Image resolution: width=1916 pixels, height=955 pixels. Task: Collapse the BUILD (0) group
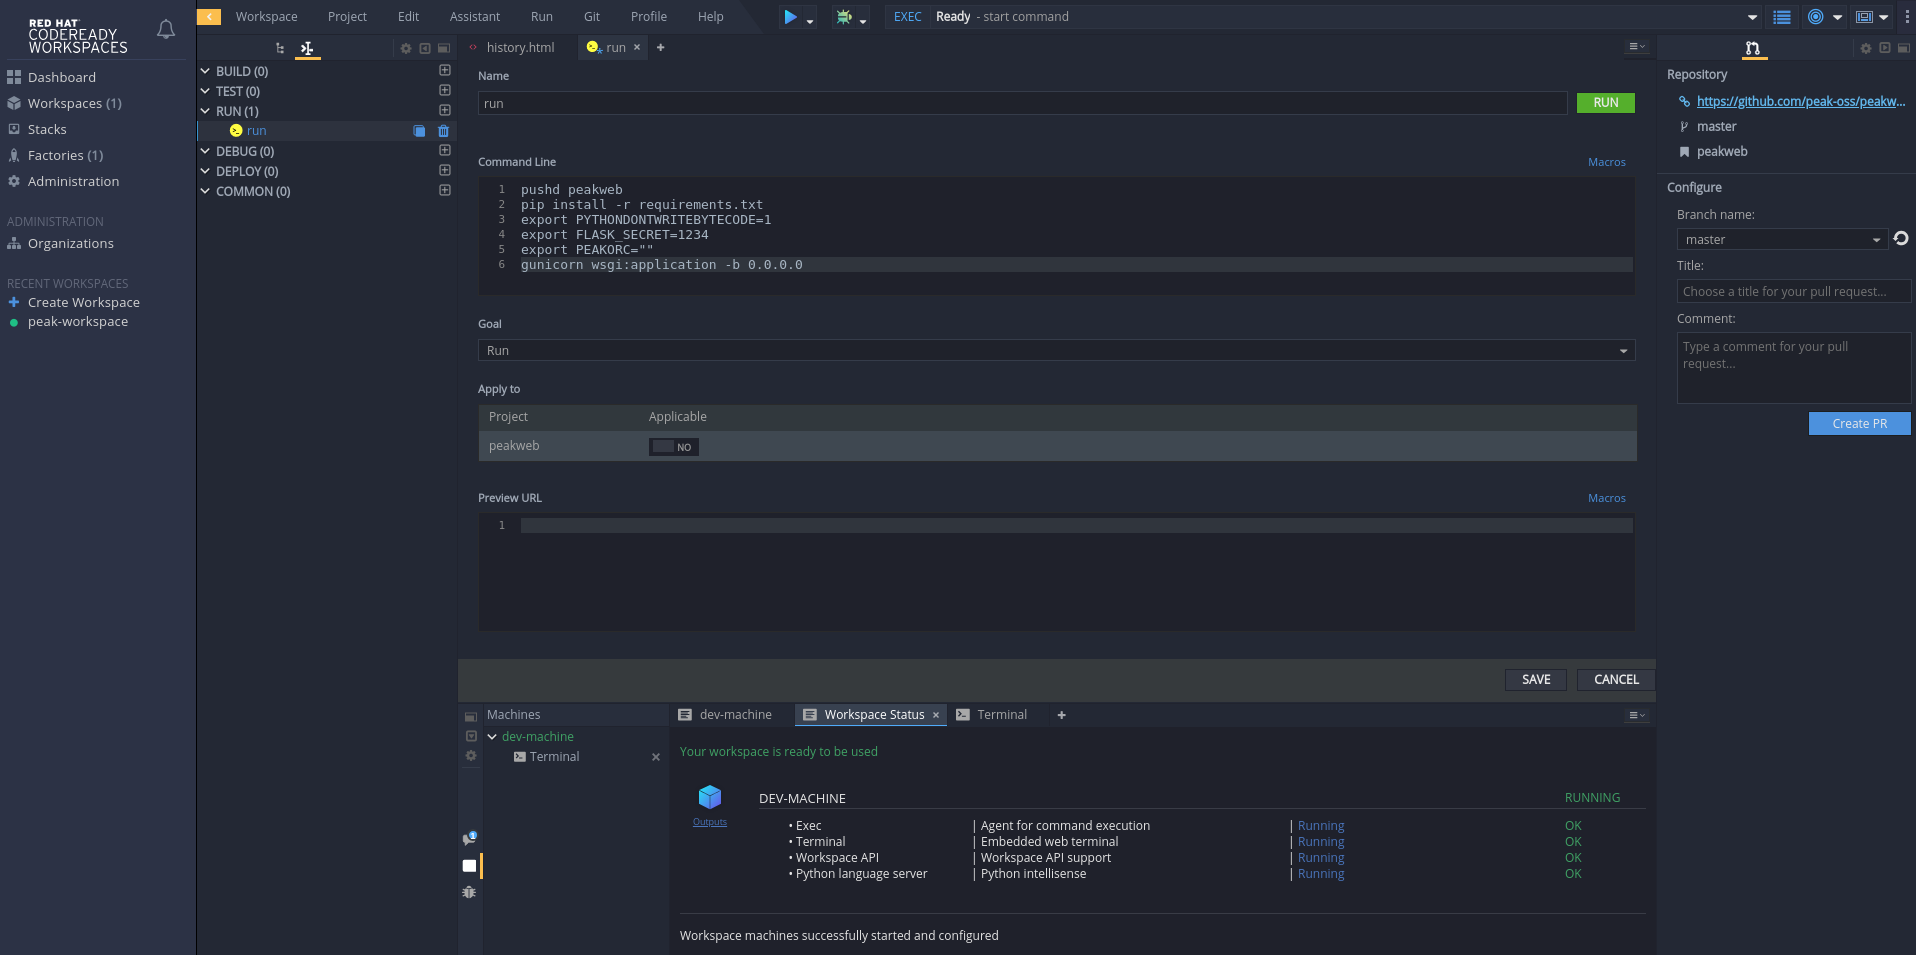(205, 71)
